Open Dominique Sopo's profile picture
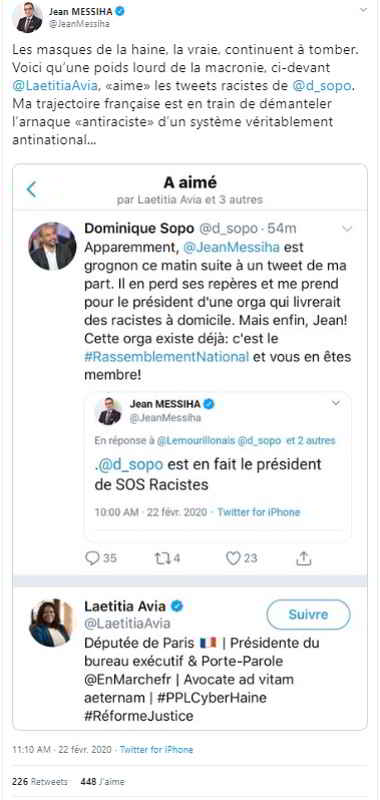 tap(53, 246)
